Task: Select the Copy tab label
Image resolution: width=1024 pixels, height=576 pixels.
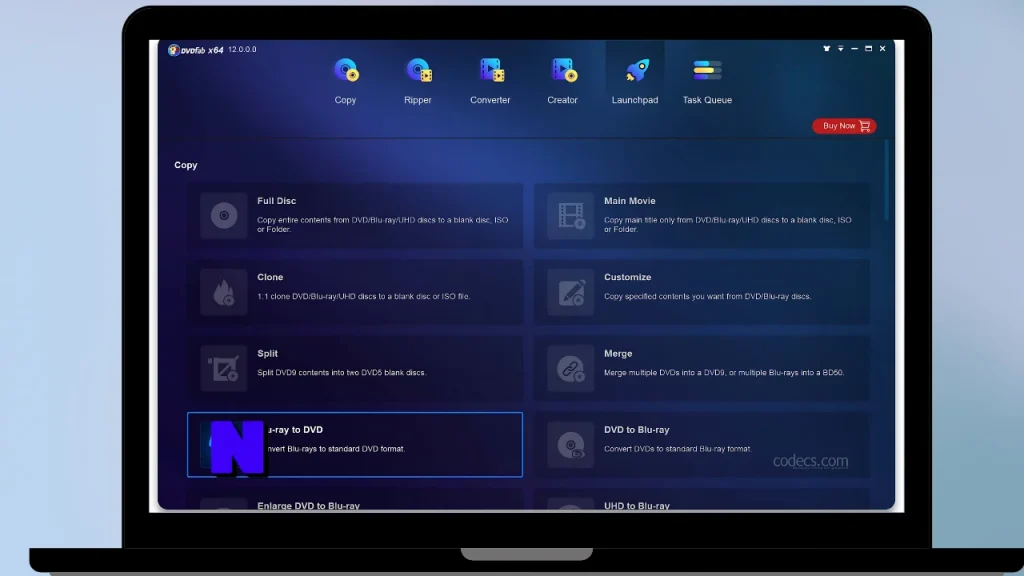Action: 345,100
